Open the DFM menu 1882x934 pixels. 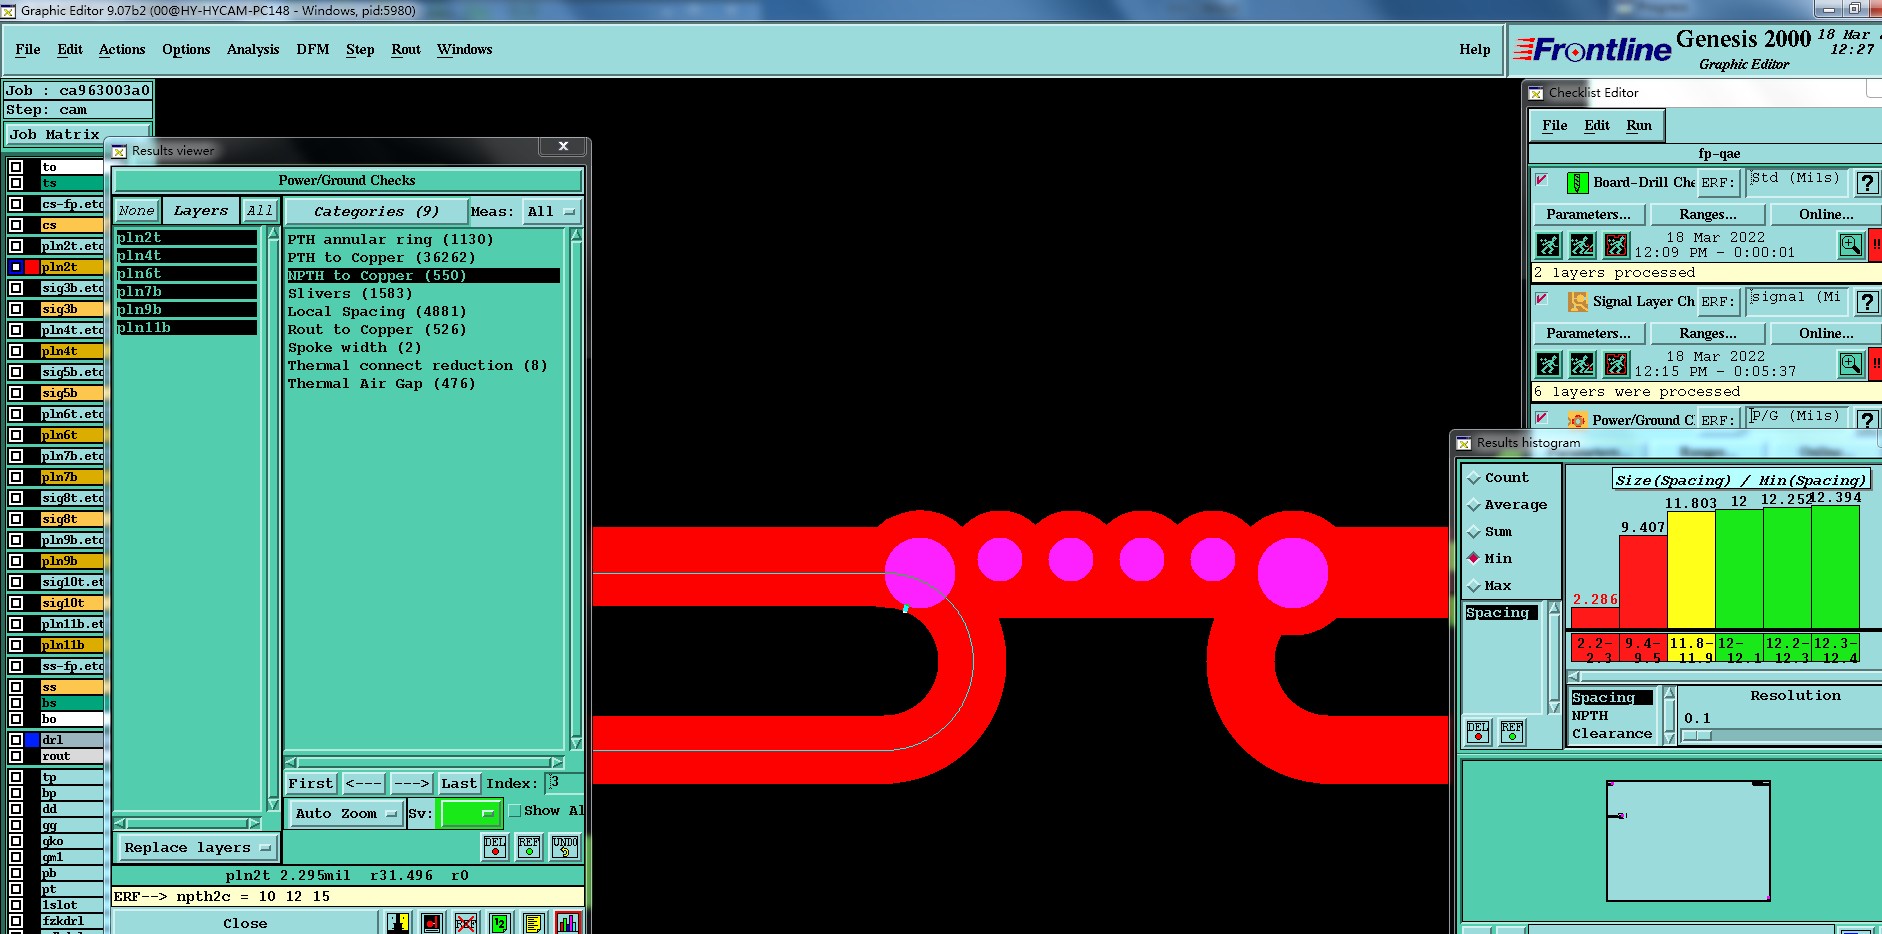coord(313,49)
